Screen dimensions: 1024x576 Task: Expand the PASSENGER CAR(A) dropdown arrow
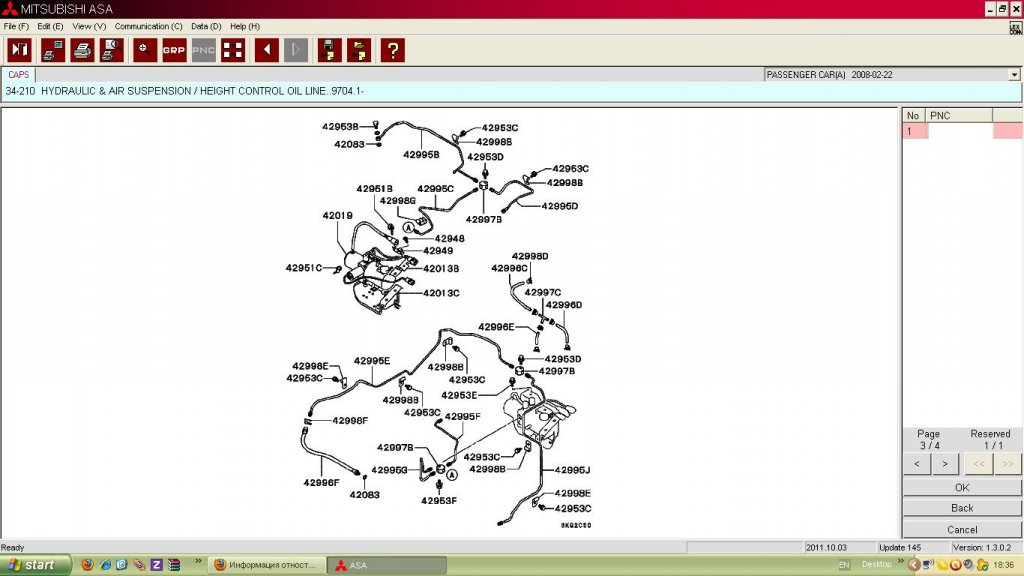pyautogui.click(x=1014, y=74)
